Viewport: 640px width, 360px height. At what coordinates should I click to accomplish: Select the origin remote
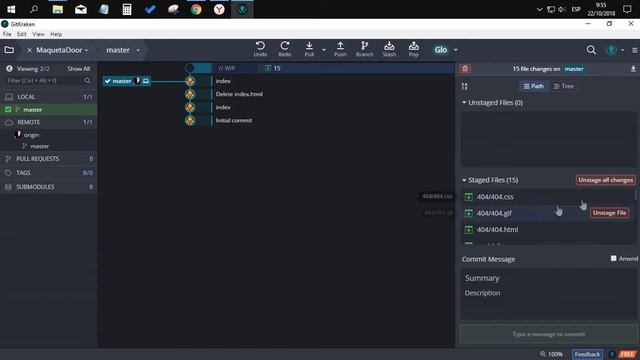(x=31, y=135)
